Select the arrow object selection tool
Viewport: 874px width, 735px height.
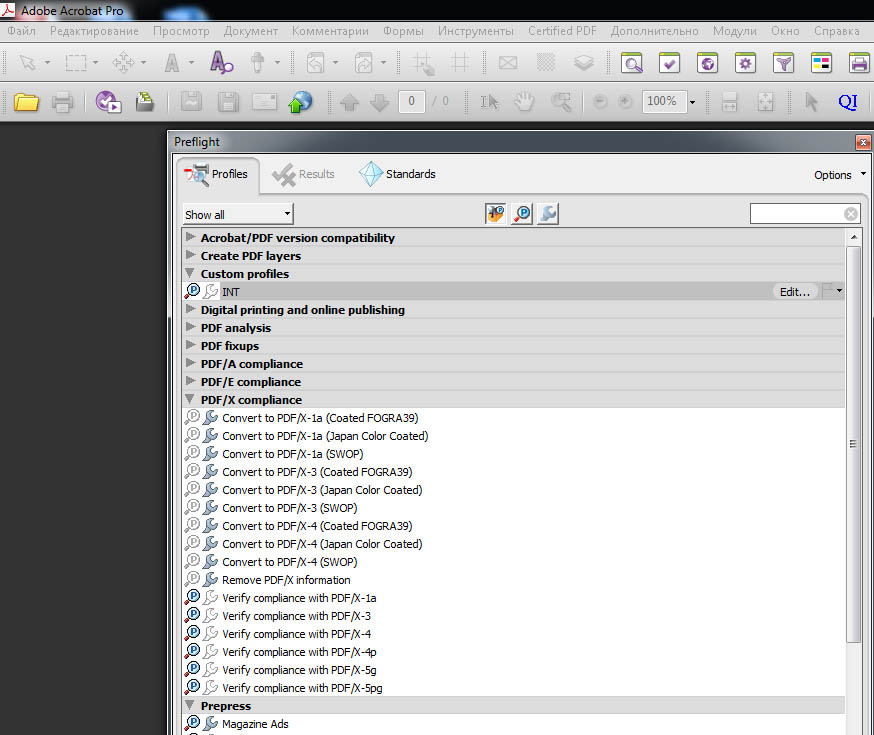coord(27,62)
